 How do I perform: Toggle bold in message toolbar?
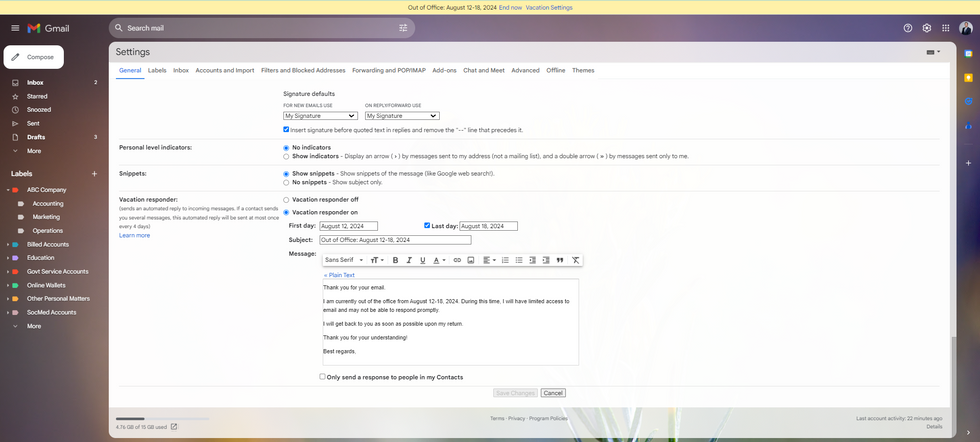point(395,260)
